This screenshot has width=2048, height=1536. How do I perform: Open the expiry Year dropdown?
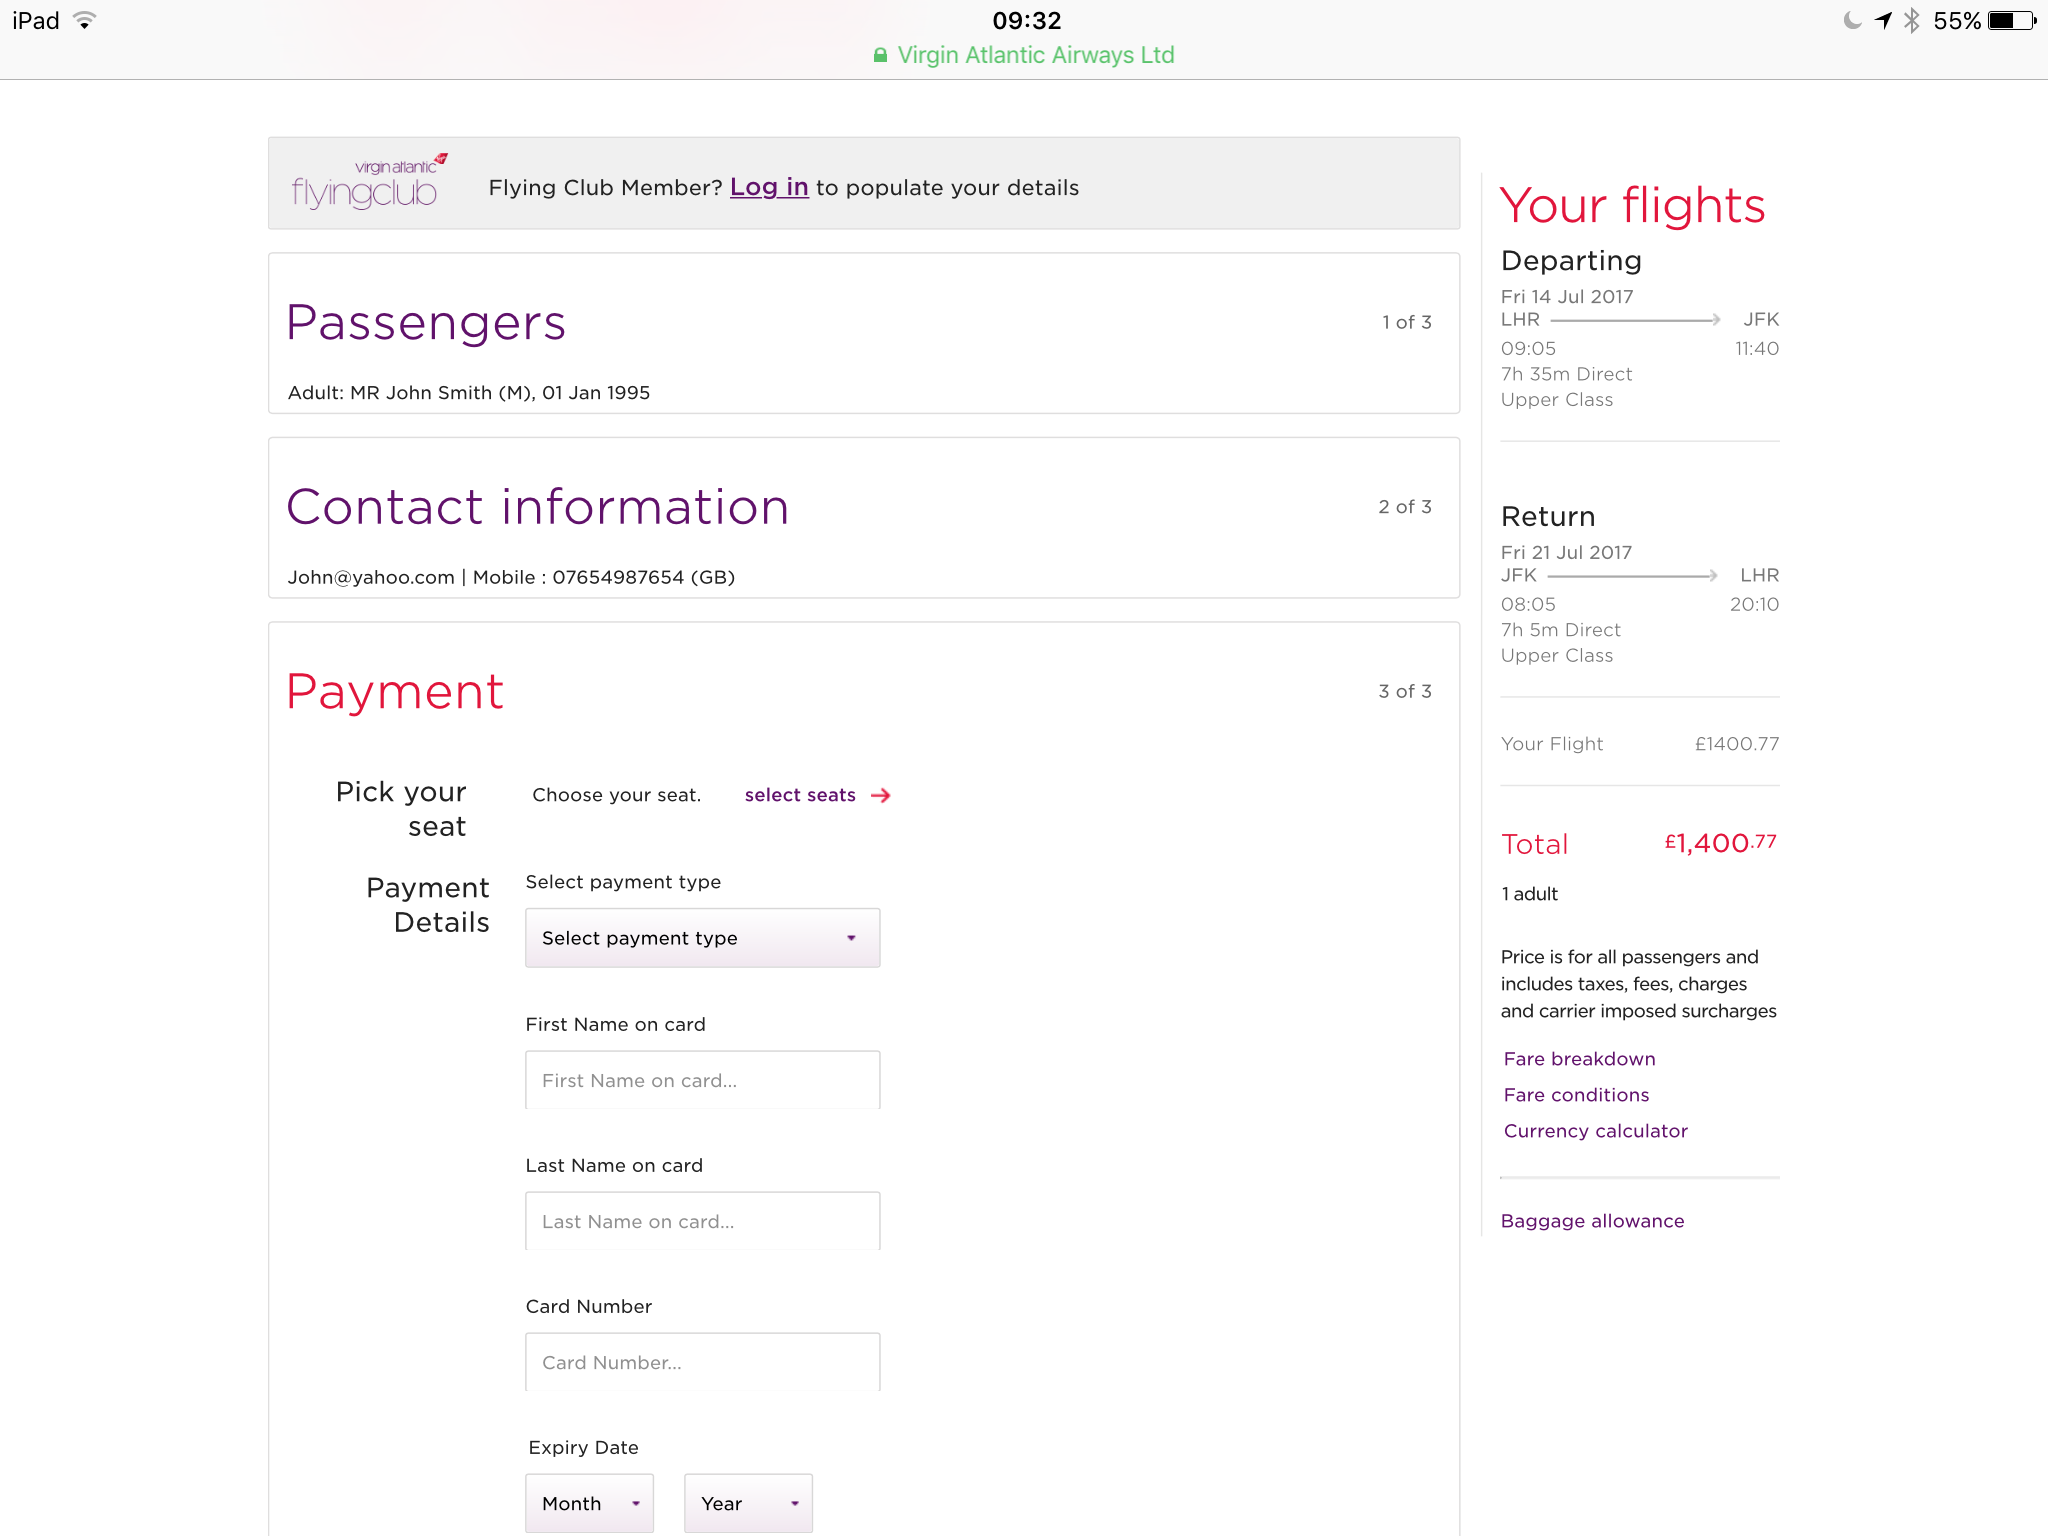[x=748, y=1503]
